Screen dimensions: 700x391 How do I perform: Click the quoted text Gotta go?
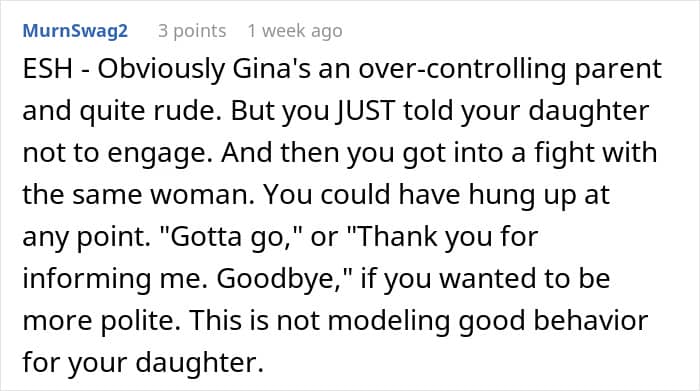point(228,237)
